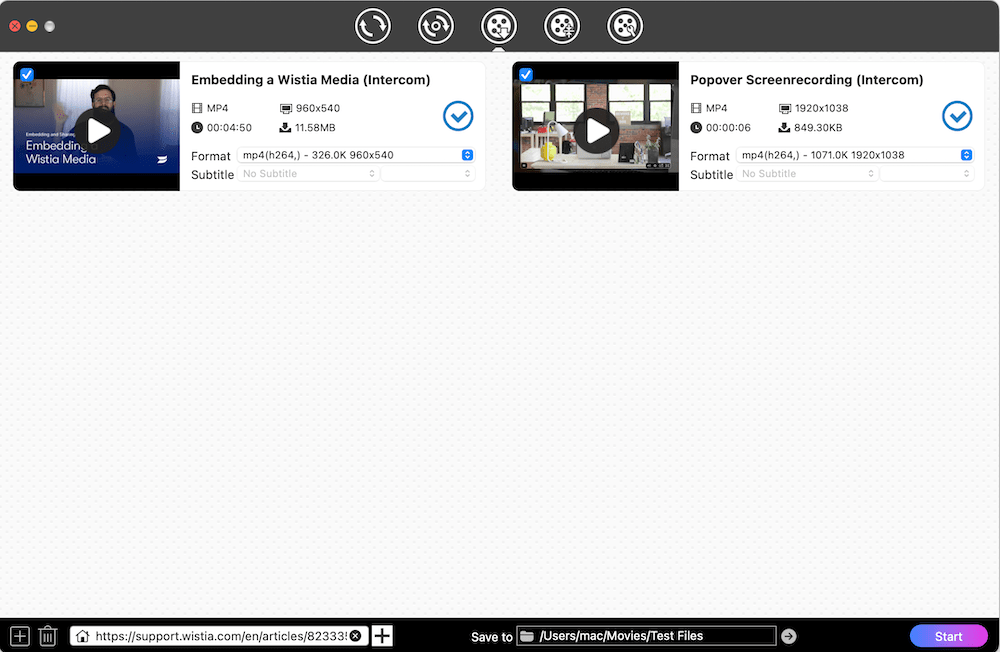The height and width of the screenshot is (652, 1000).
Task: Select title Embedding a Wistia Media (Intercom)
Action: pyautogui.click(x=311, y=80)
